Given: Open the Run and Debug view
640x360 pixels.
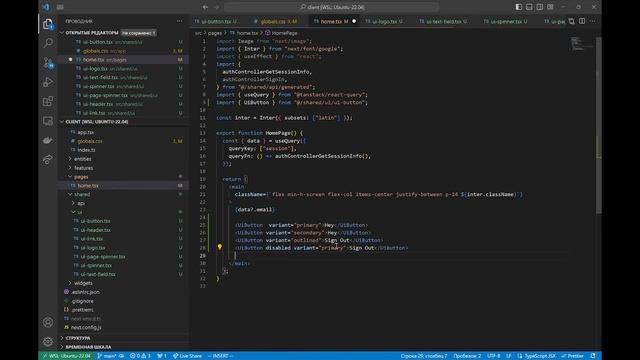Looking at the screenshot, I should point(48,82).
